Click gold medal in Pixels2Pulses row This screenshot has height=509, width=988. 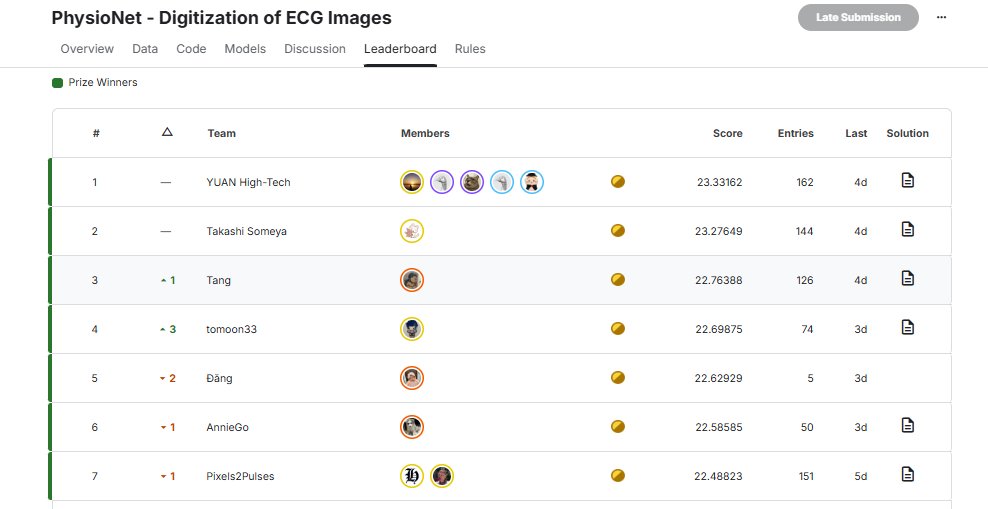(618, 476)
